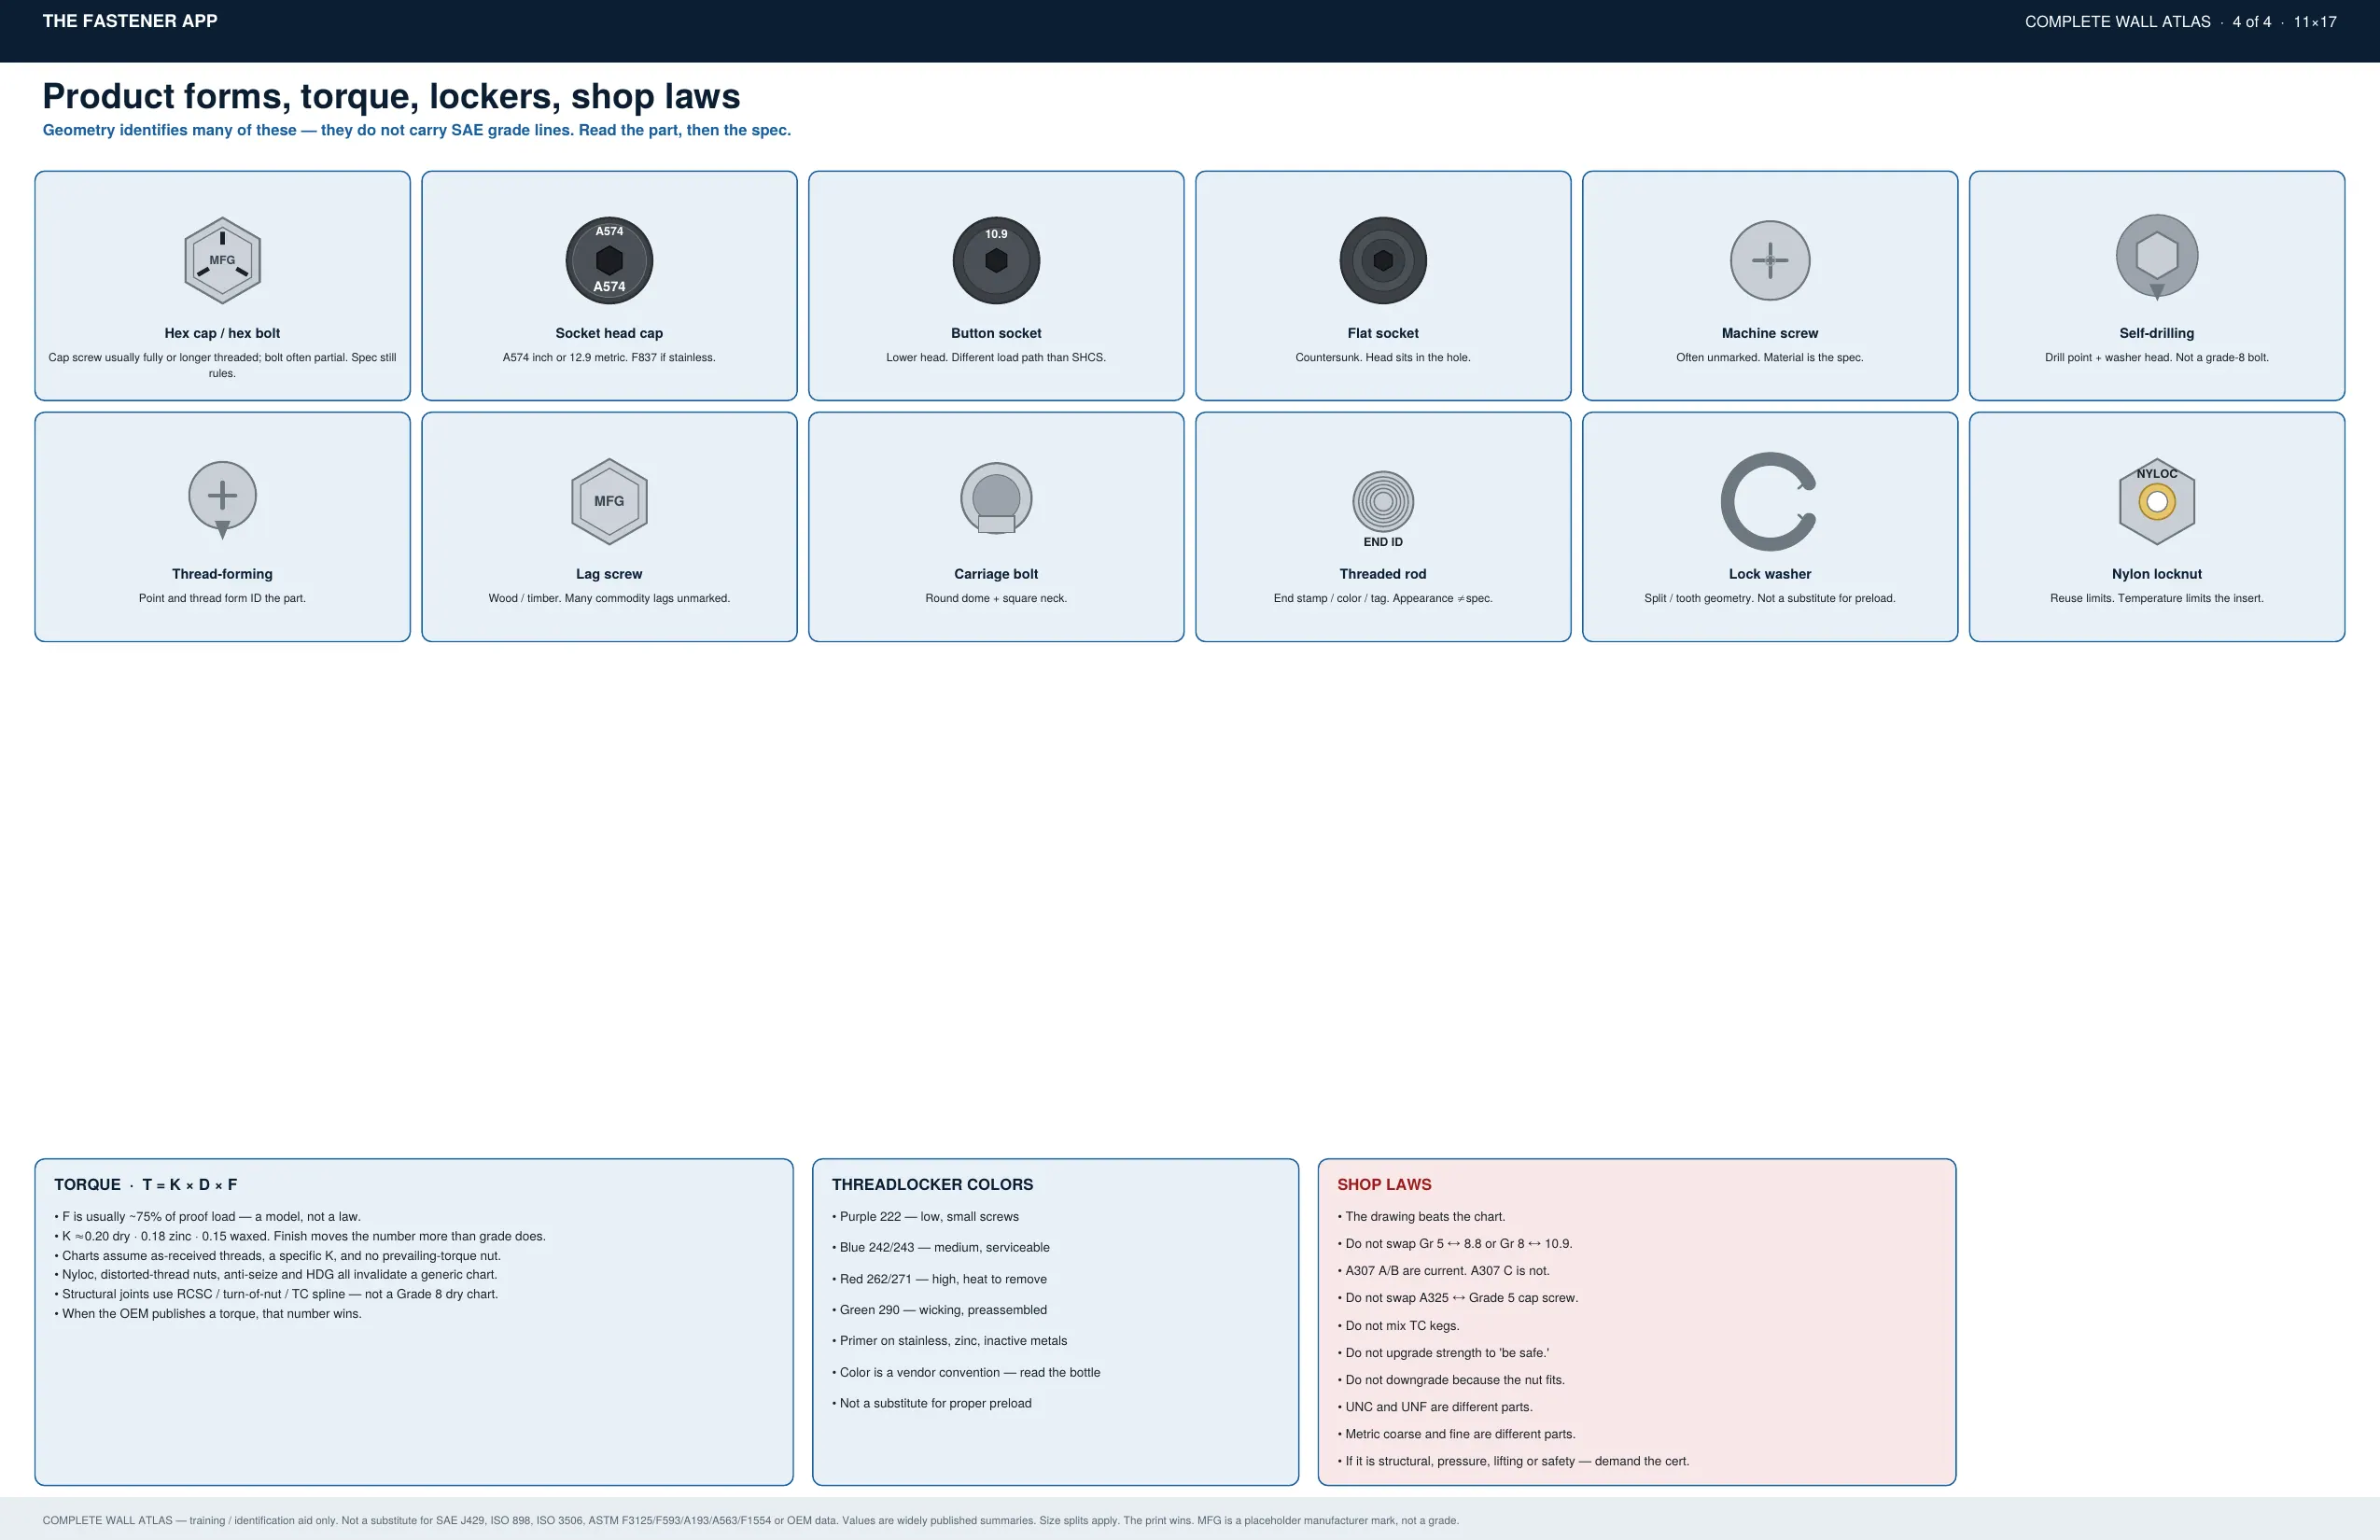Click the Carriage bolt dome icon
2380x1540 pixels.
pyautogui.click(x=996, y=498)
